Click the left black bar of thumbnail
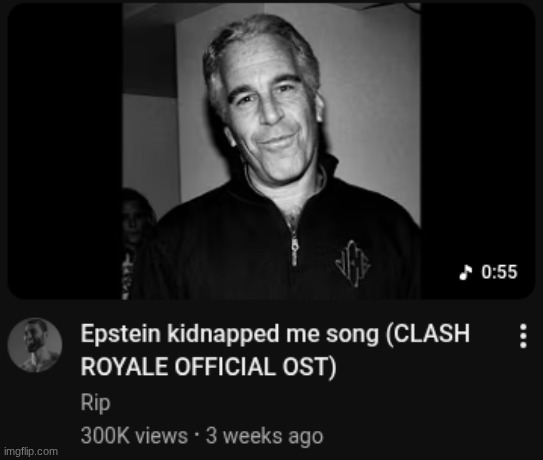543x460 pixels. [x=65, y=151]
